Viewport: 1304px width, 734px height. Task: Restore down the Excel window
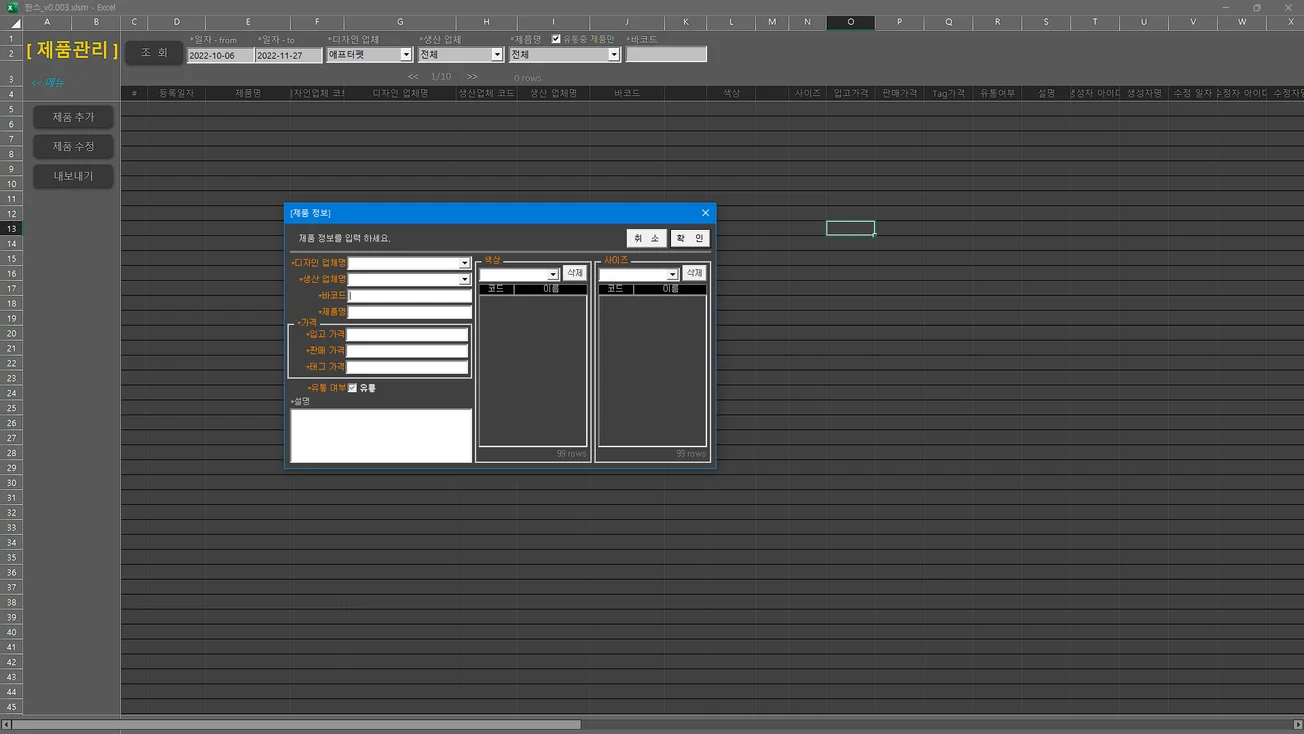1257,7
